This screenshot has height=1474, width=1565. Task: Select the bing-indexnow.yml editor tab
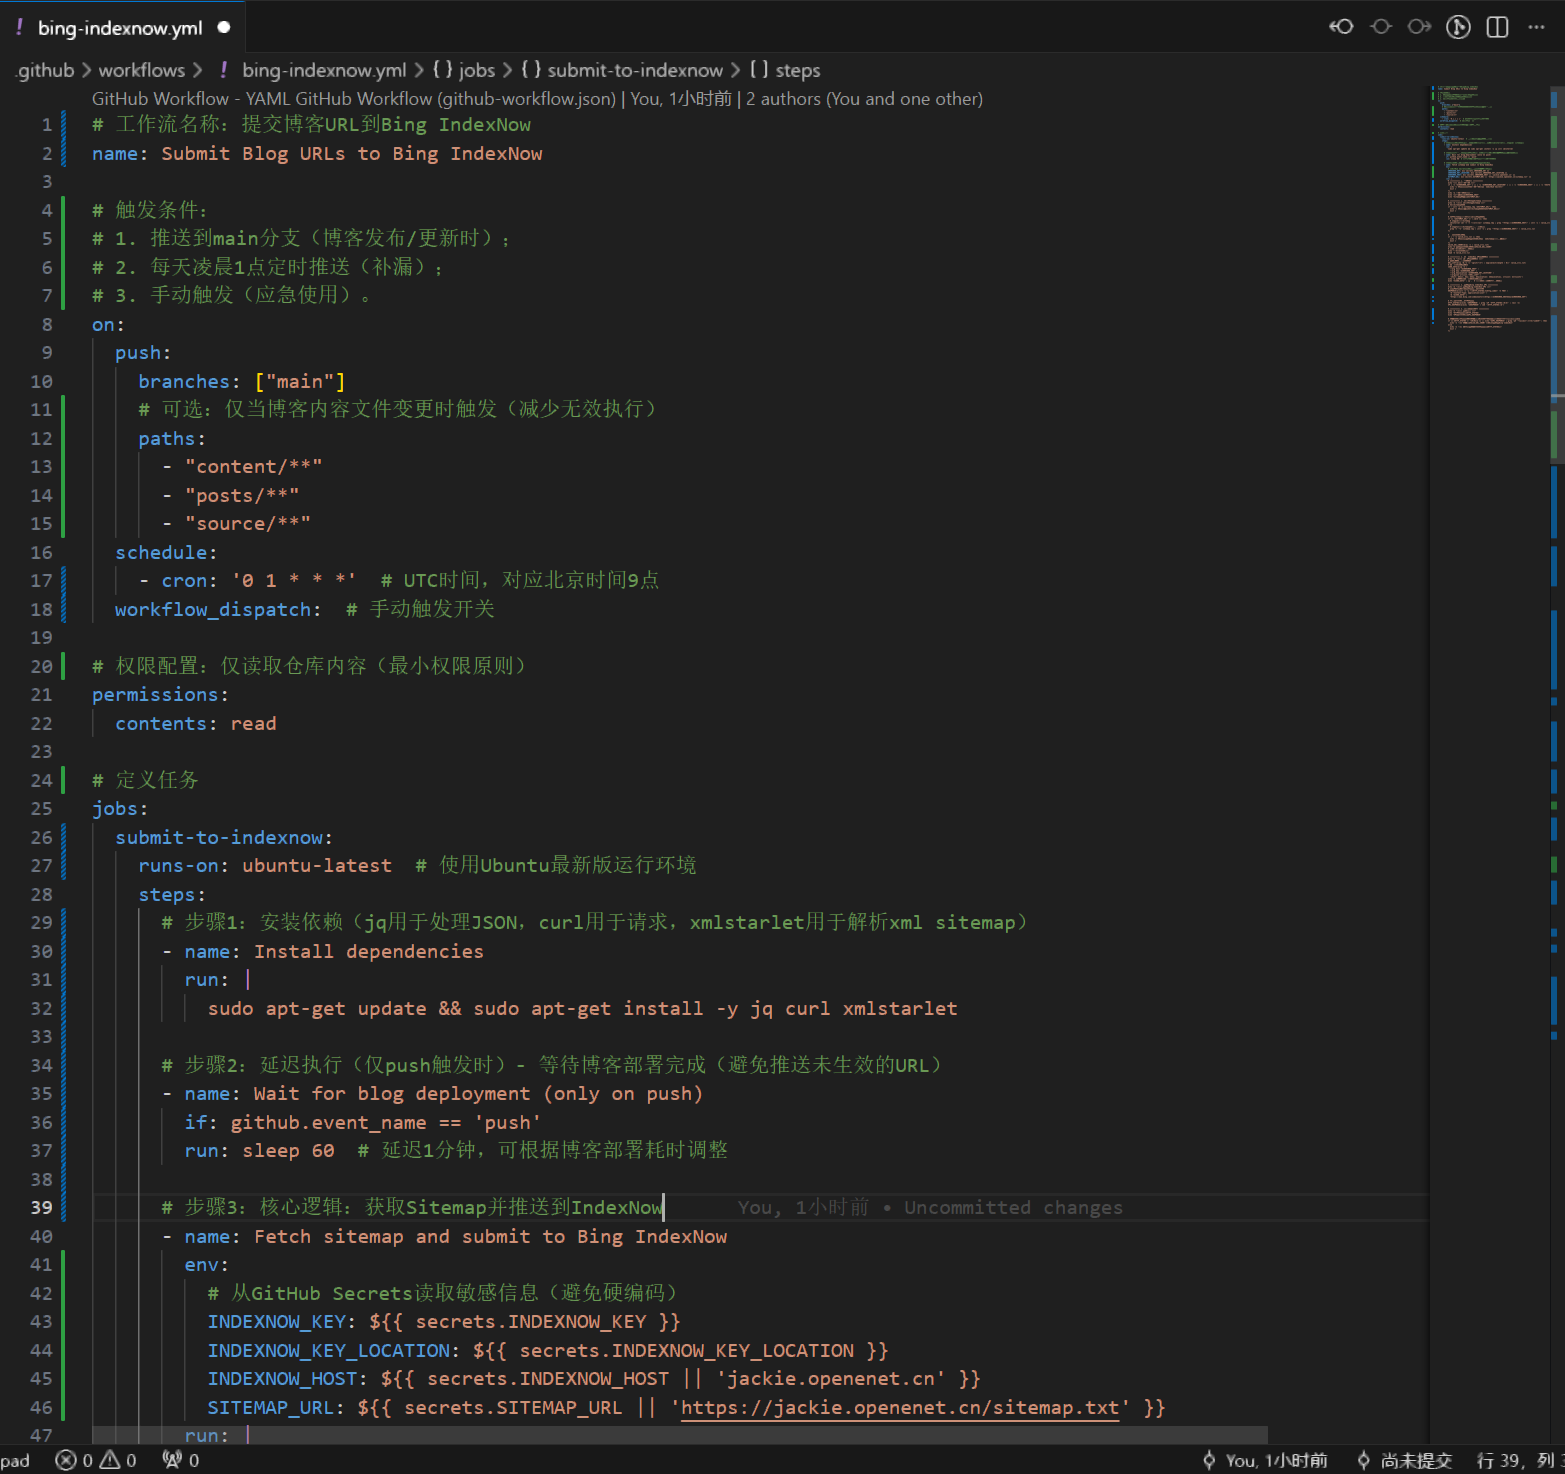pyautogui.click(x=119, y=28)
